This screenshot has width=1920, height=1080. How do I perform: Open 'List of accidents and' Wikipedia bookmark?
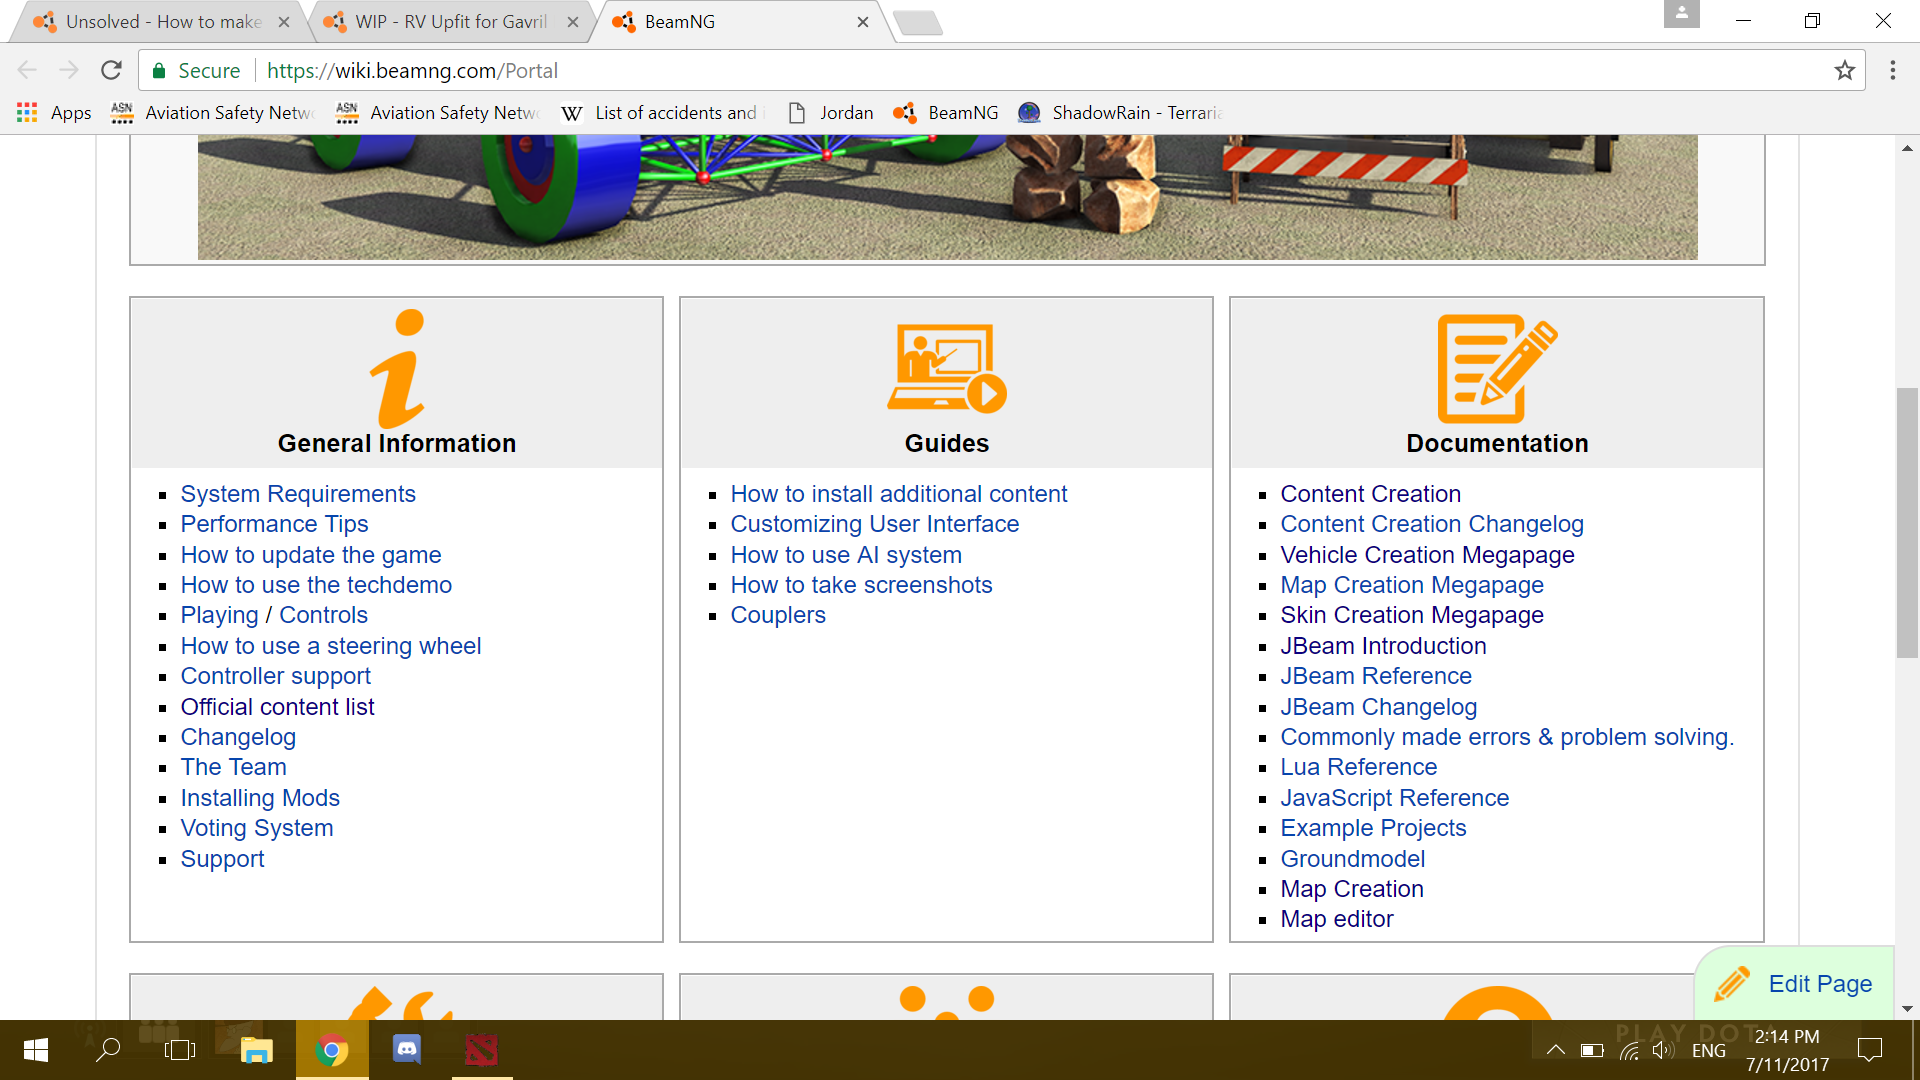(x=664, y=112)
